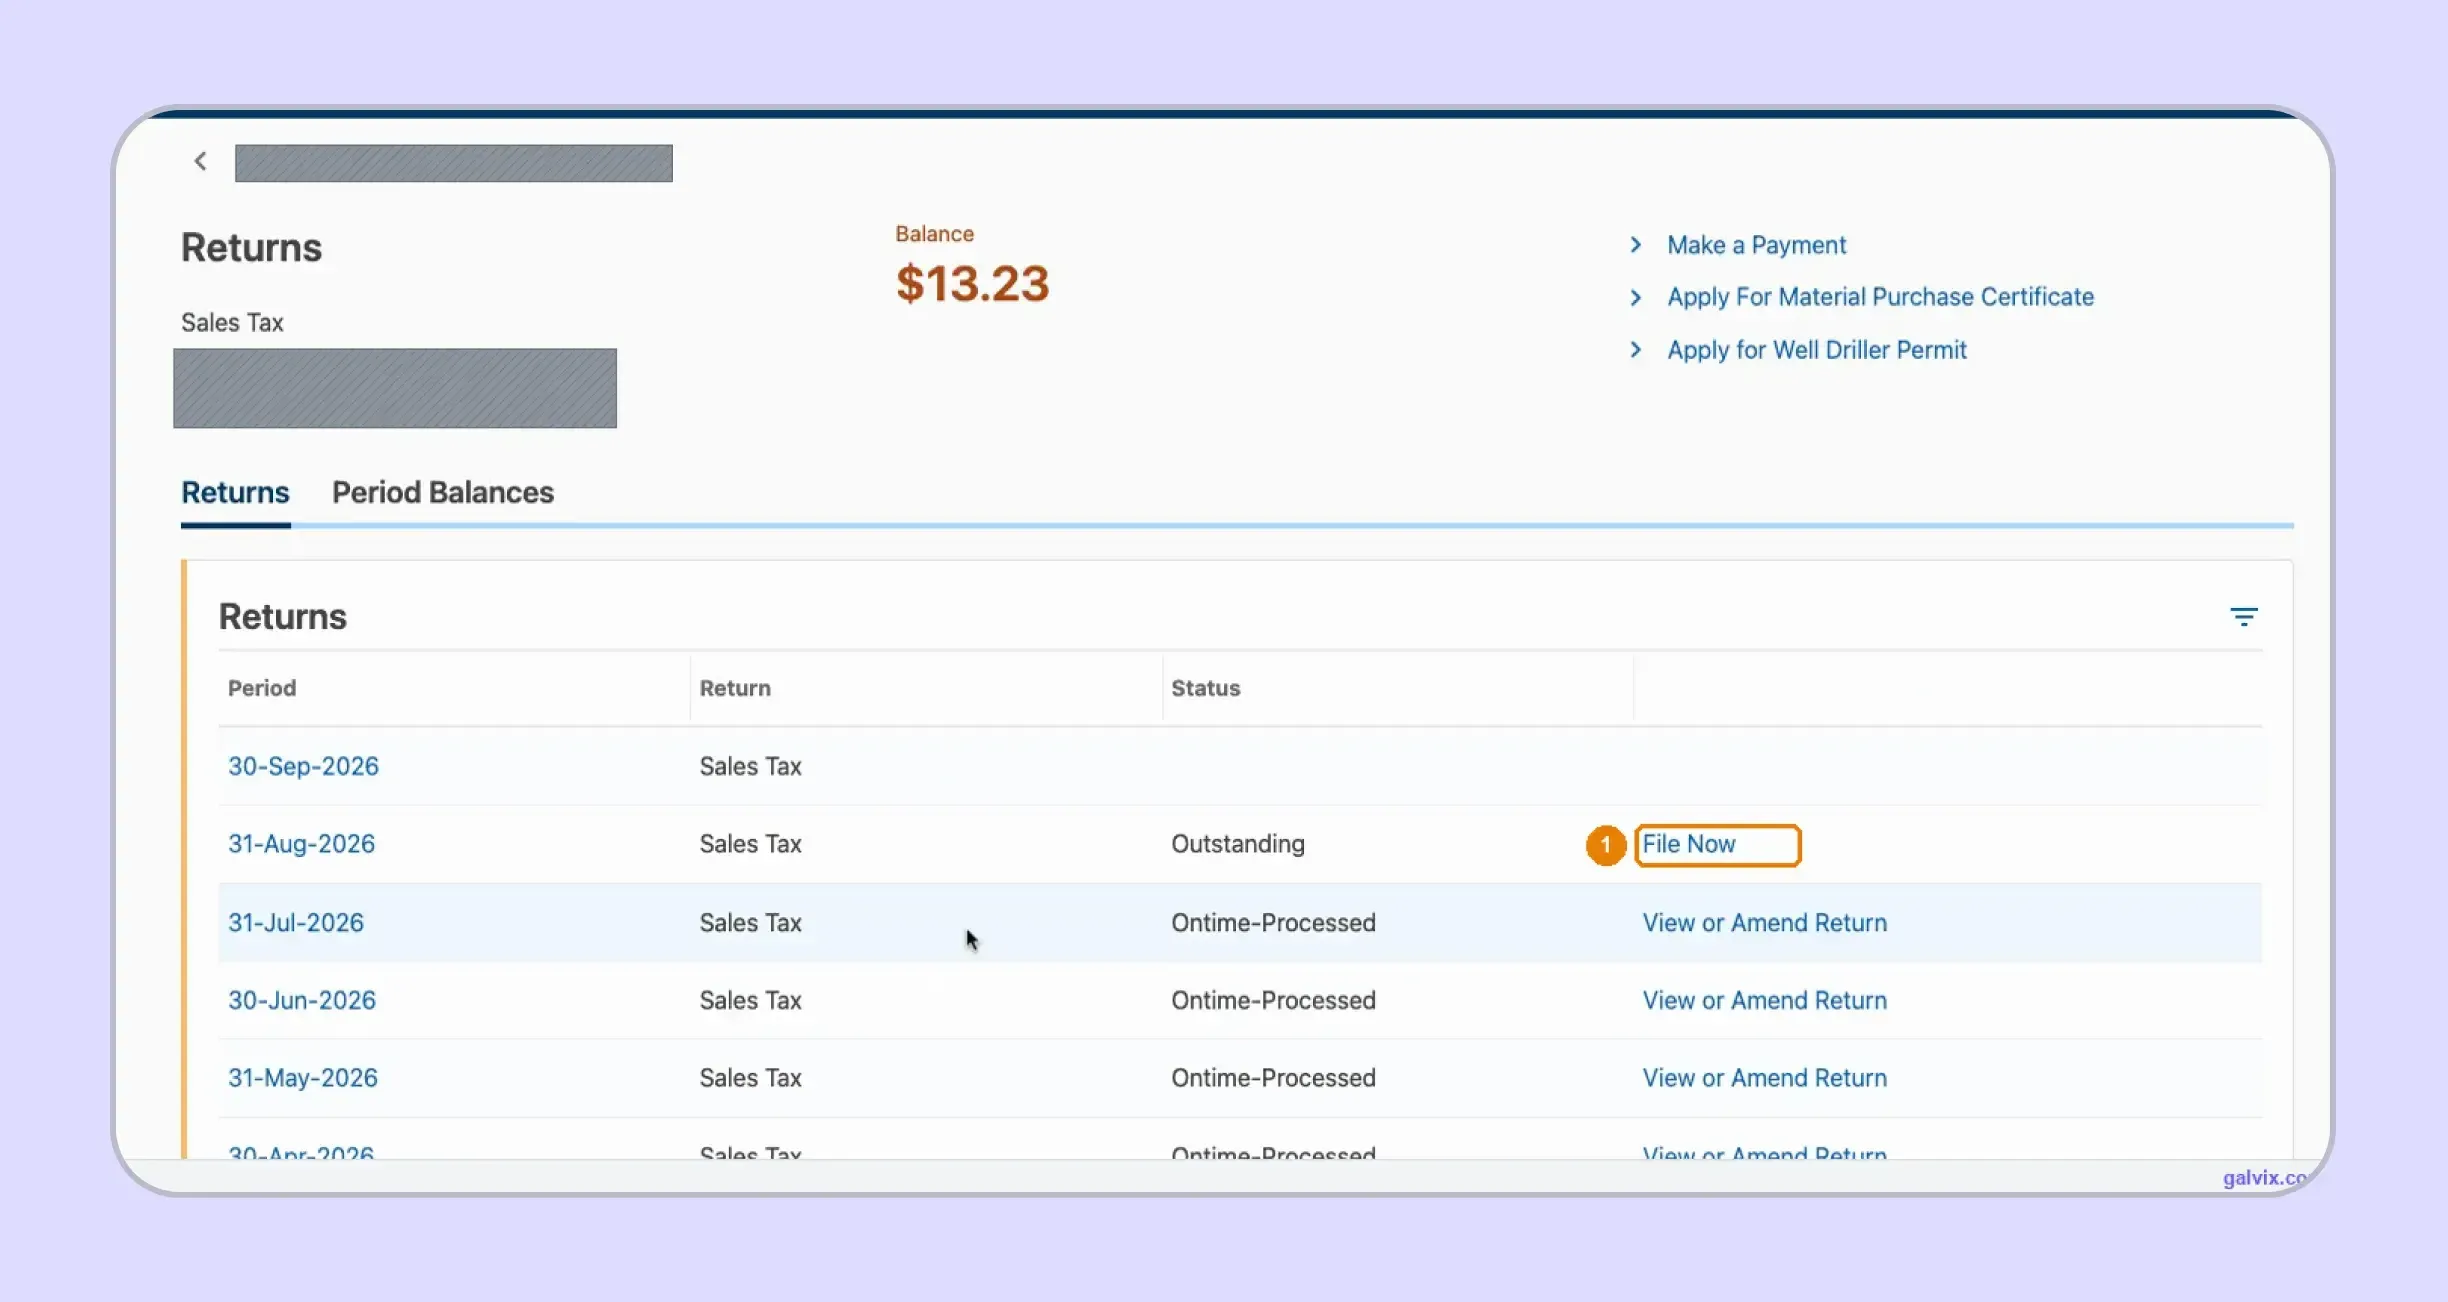Viewport: 2448px width, 1302px height.
Task: Select Sales Tax cell in 30-Sep-2026 row
Action: pos(750,766)
